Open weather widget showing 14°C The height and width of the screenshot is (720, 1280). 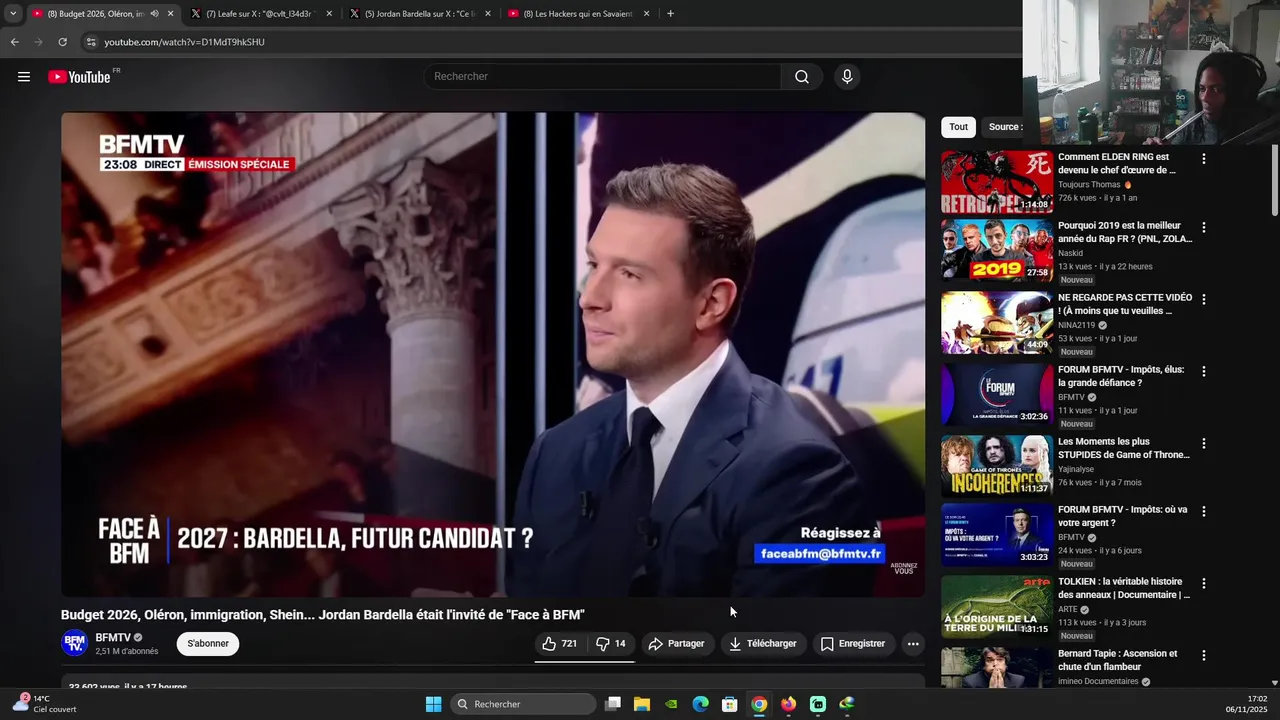(x=44, y=704)
